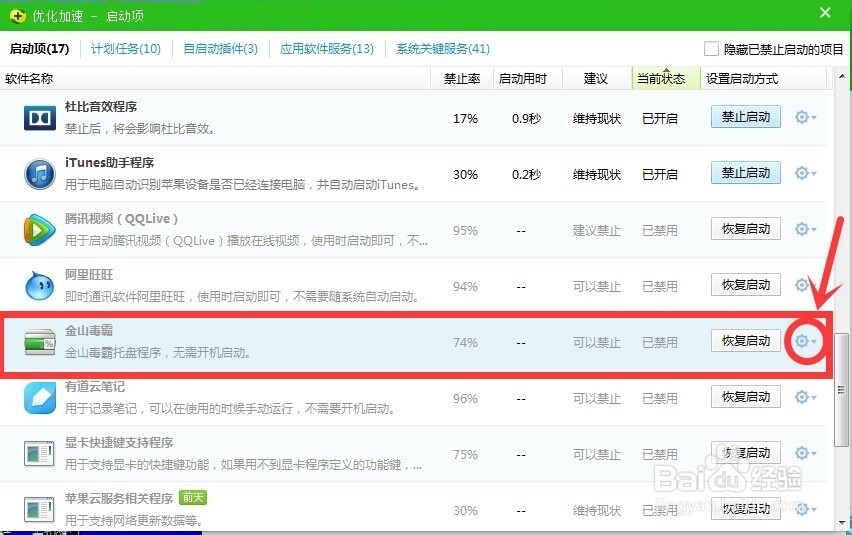Click the Tencent Video QQLive icon
Image resolution: width=852 pixels, height=535 pixels.
pyautogui.click(x=40, y=230)
